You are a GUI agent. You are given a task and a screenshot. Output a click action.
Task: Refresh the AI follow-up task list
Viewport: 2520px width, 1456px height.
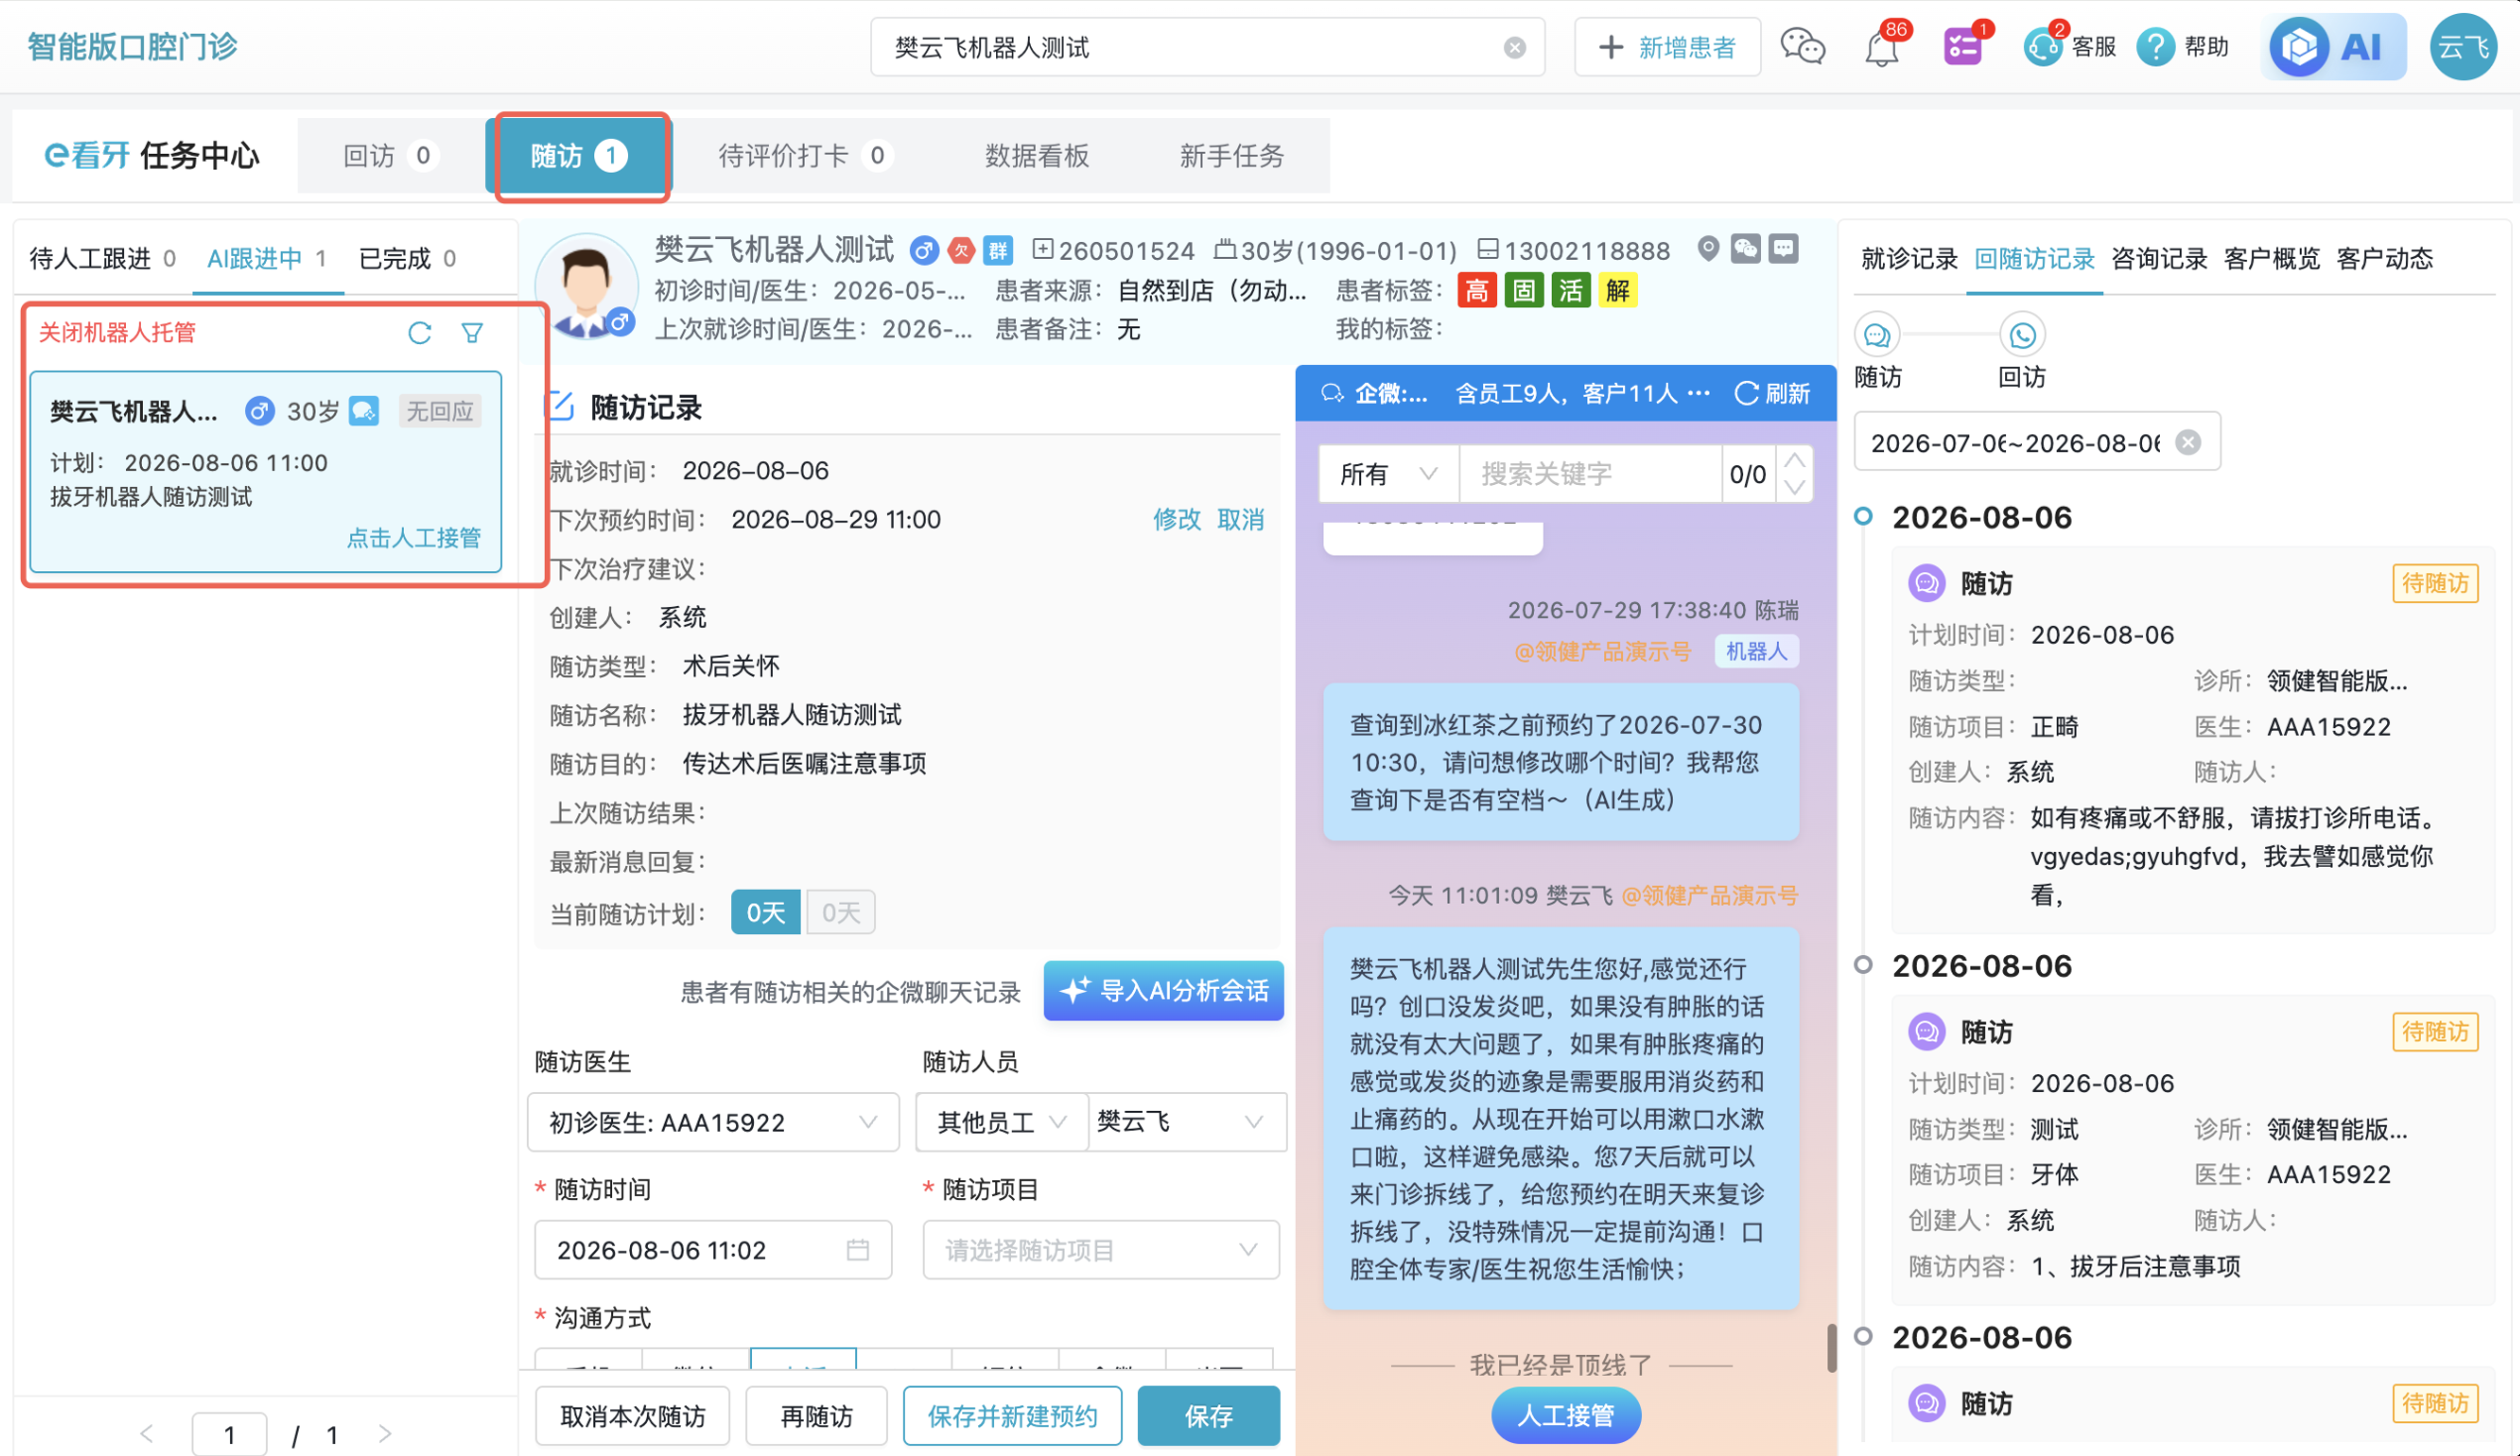click(x=419, y=333)
